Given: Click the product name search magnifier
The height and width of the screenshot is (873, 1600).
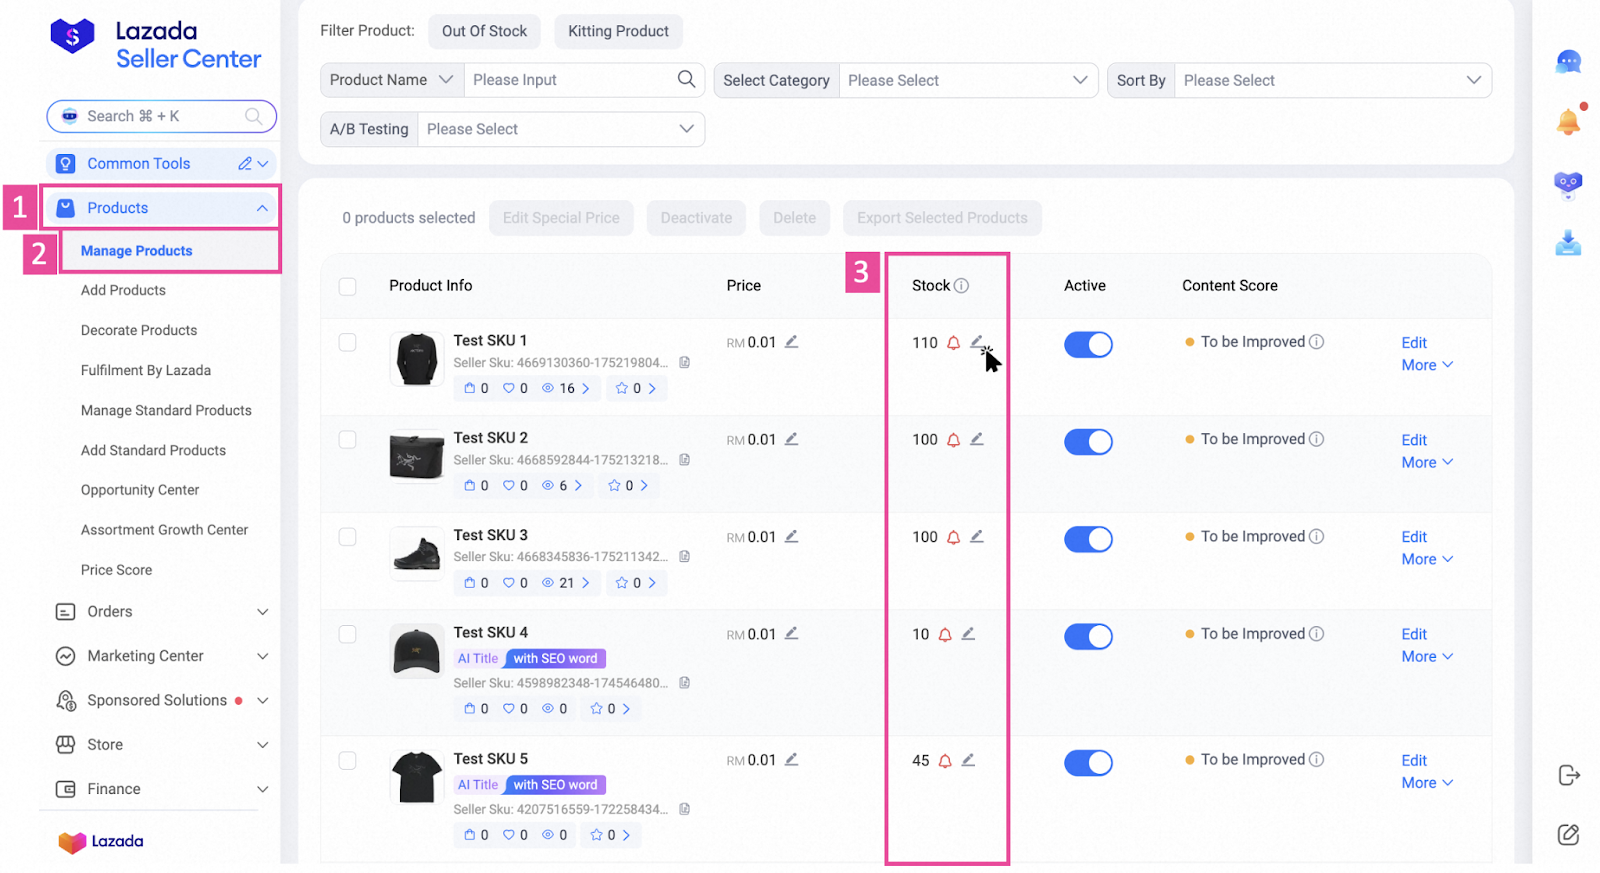Looking at the screenshot, I should (686, 79).
